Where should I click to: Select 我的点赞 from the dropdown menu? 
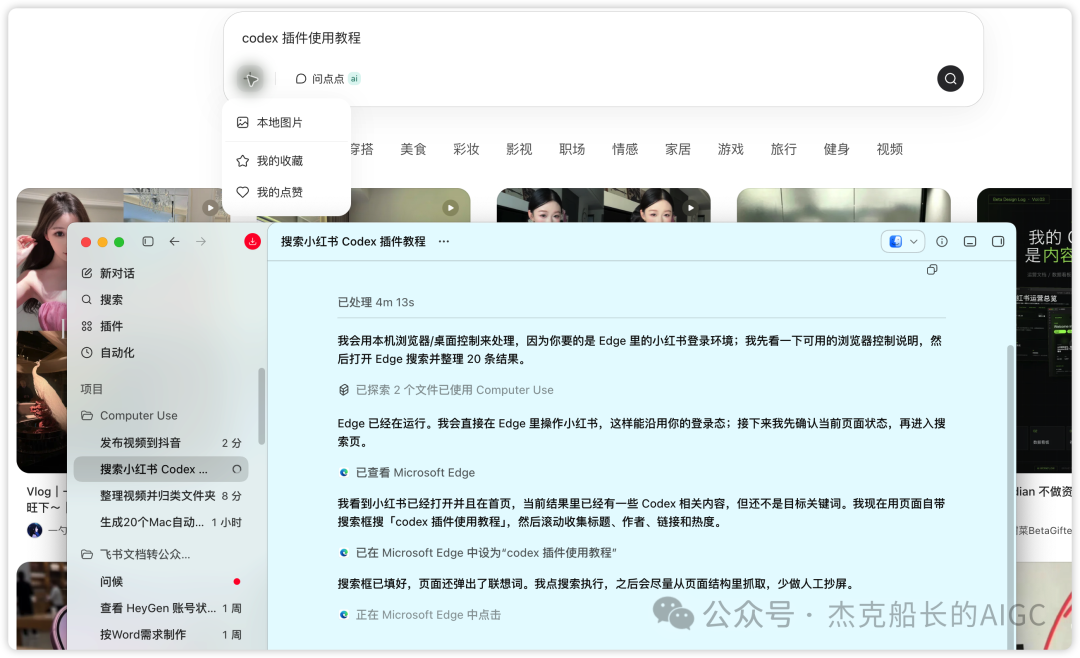point(287,192)
